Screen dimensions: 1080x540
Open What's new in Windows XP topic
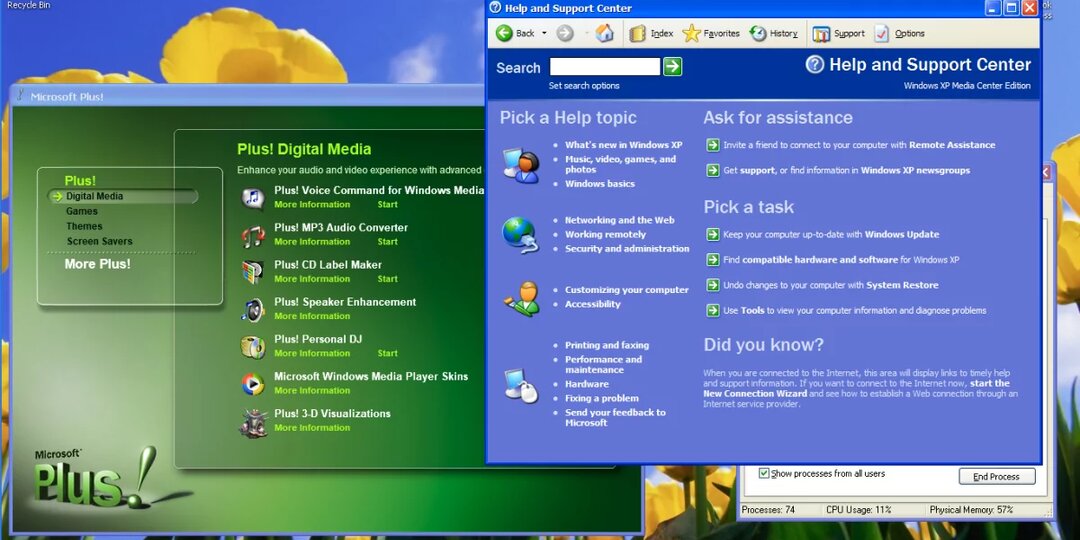pos(623,145)
